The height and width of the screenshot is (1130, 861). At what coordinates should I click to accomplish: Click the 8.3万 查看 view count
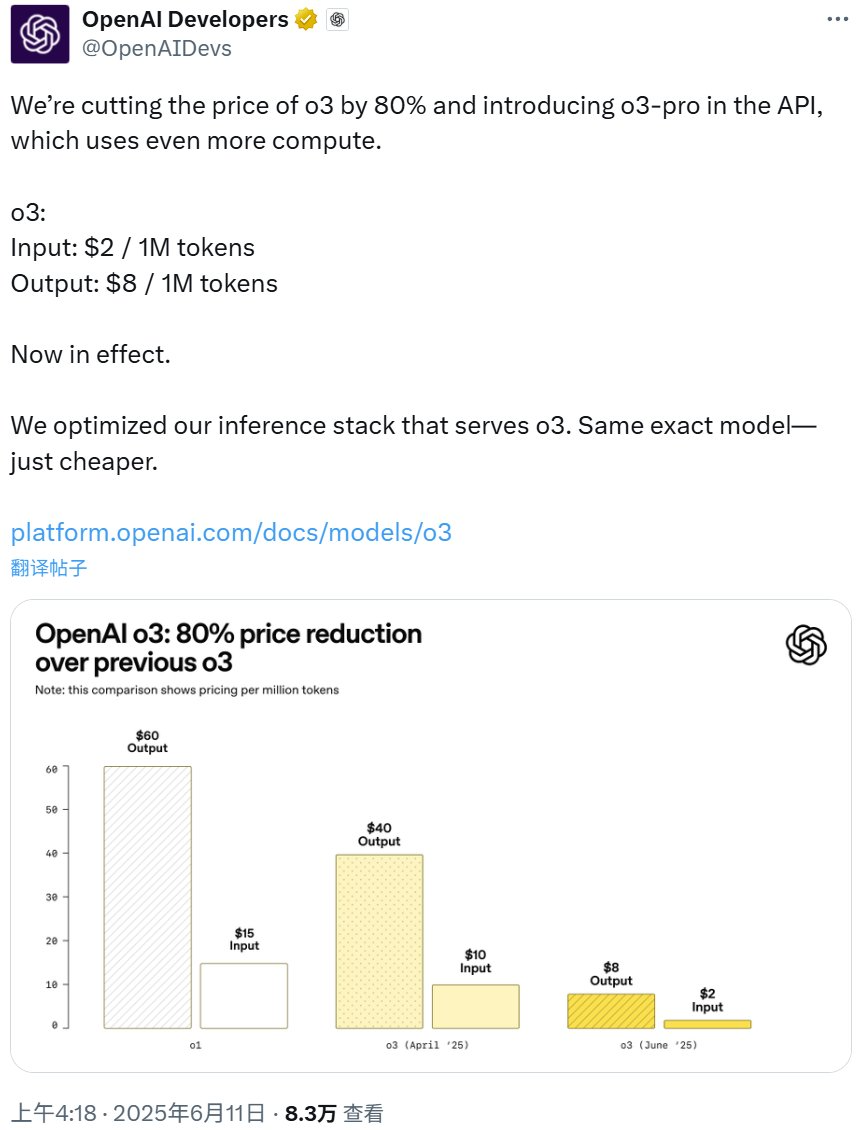(335, 1112)
